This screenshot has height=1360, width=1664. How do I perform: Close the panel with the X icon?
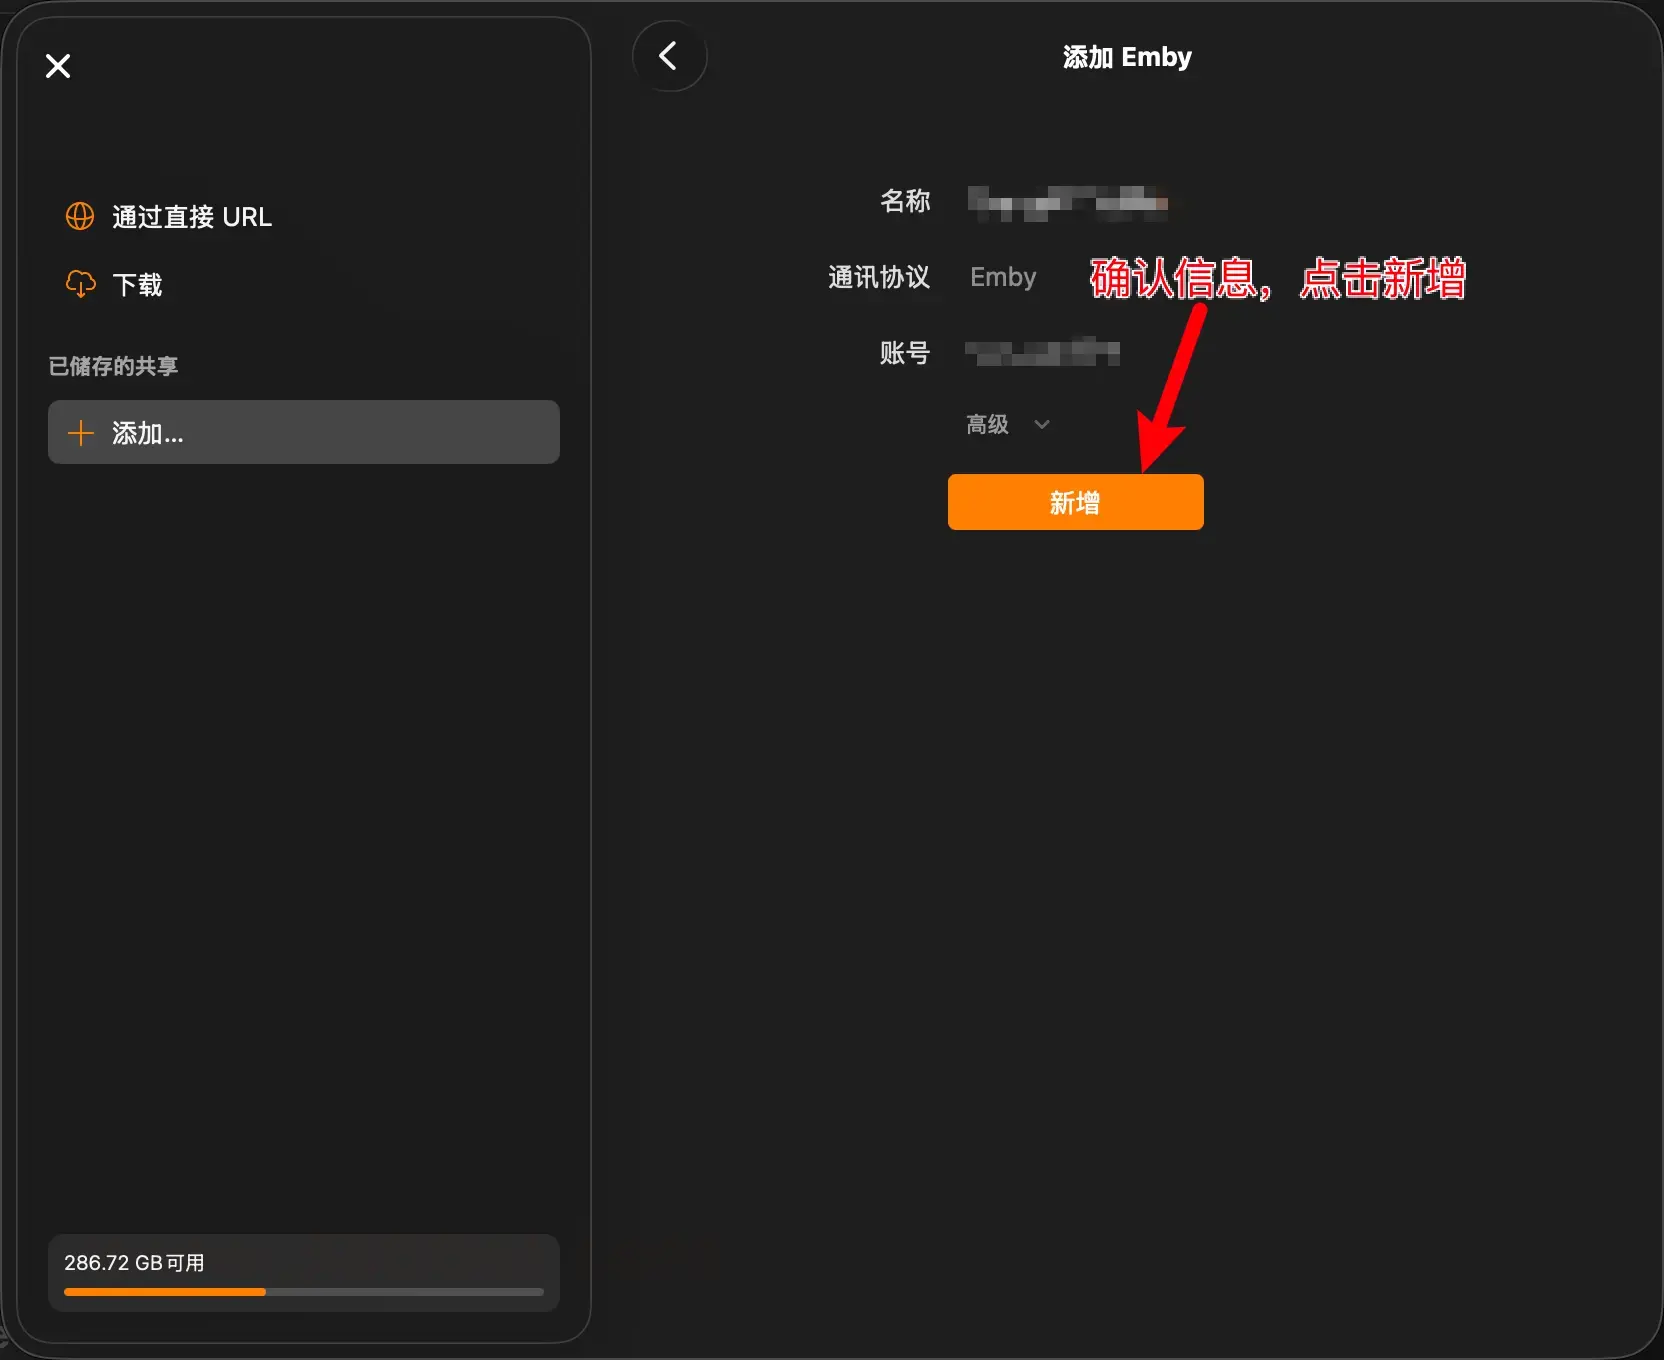[58, 66]
